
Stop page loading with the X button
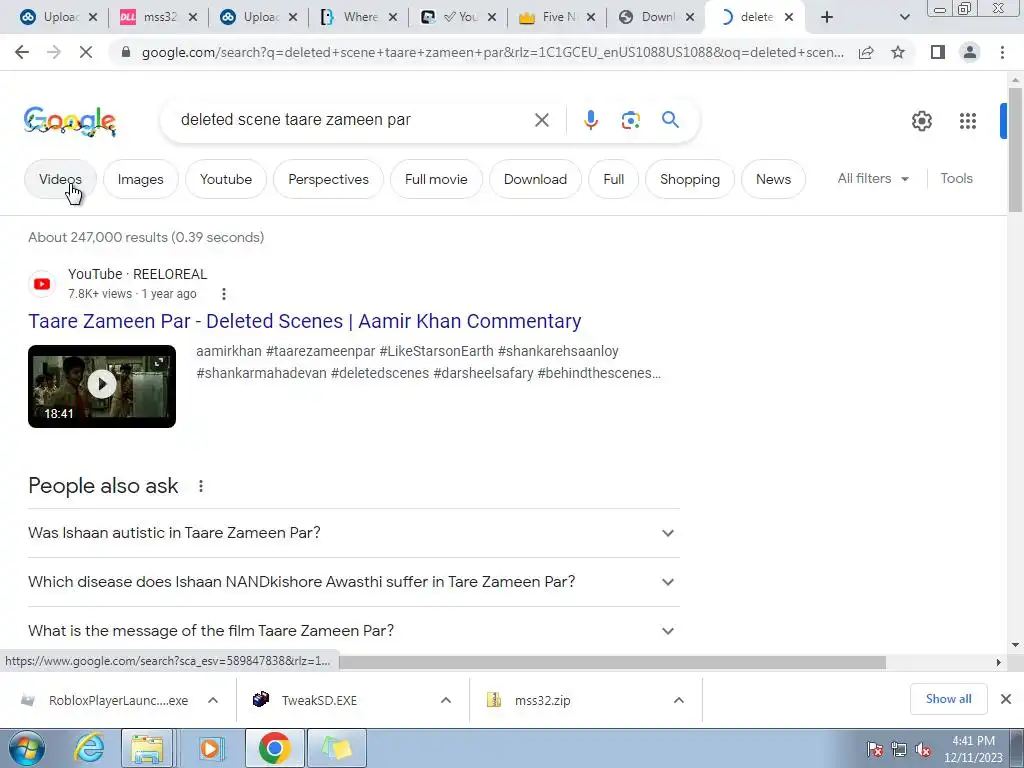point(86,52)
